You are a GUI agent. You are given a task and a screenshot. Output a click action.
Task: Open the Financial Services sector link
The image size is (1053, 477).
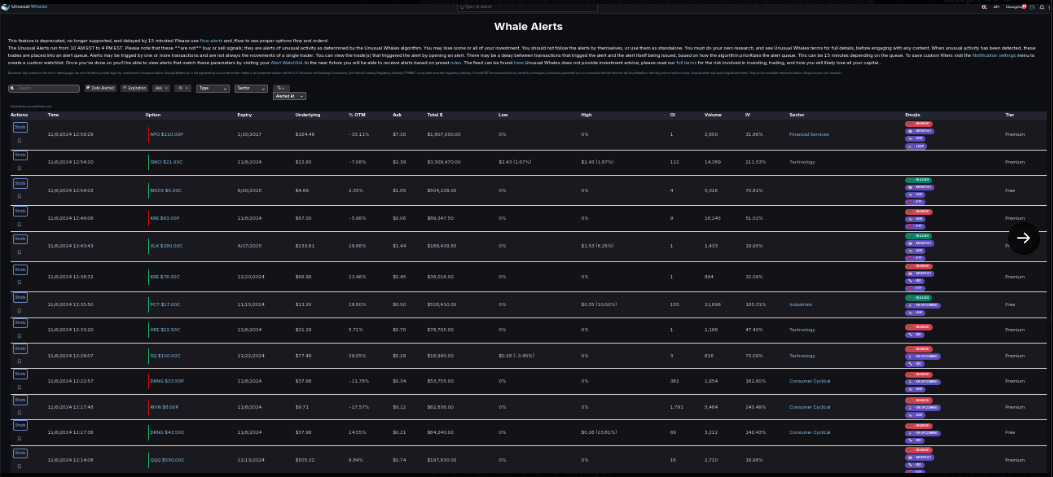click(809, 134)
